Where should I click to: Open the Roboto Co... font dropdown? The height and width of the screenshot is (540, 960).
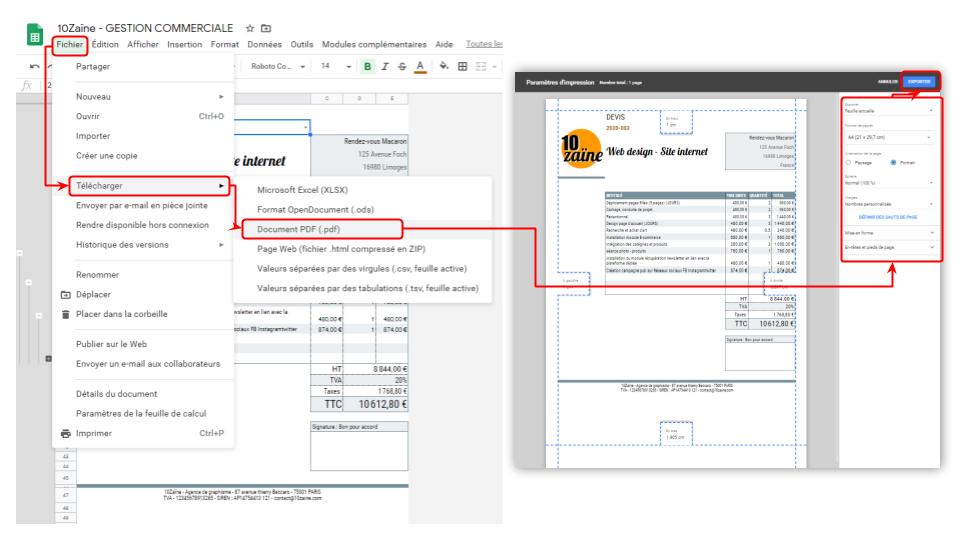pos(277,66)
